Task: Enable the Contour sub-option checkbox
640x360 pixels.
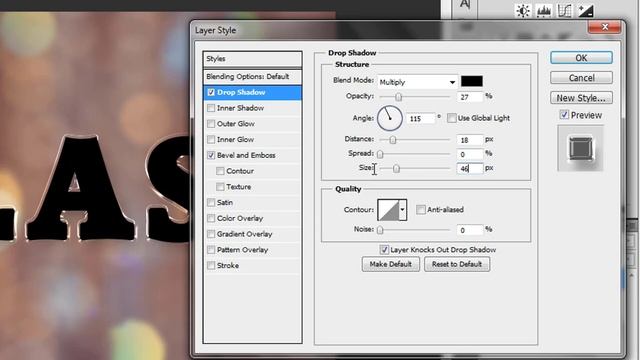Action: pos(220,171)
